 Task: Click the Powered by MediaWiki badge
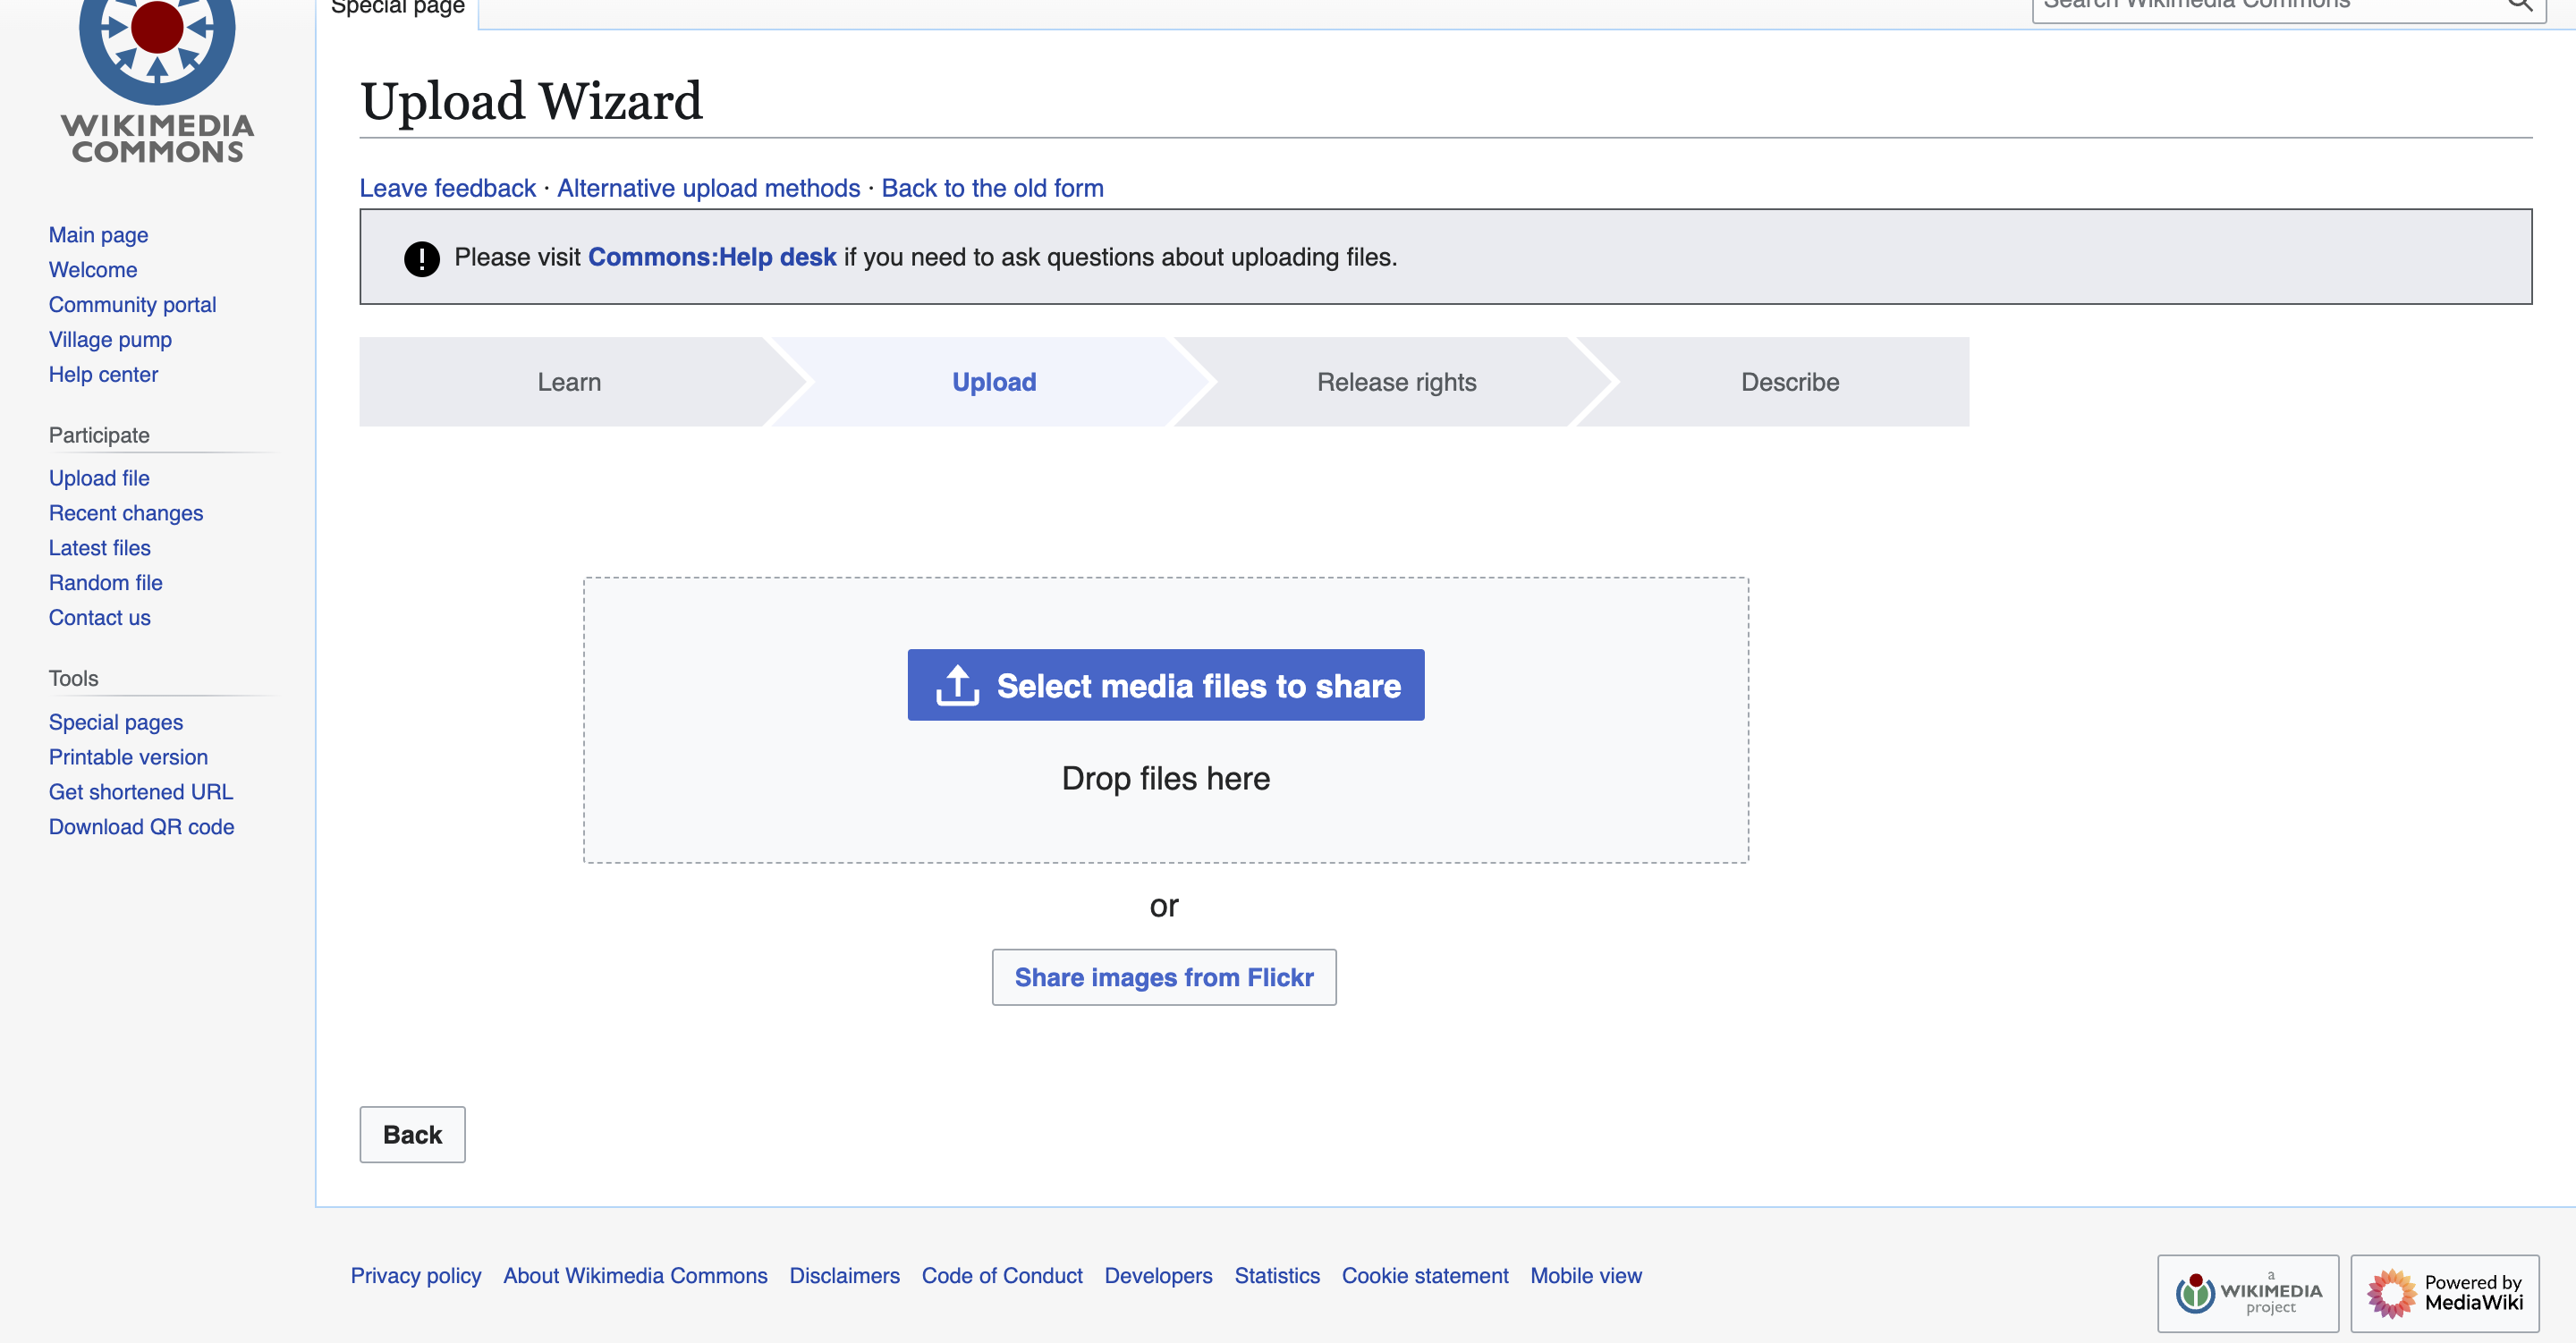(x=2444, y=1292)
